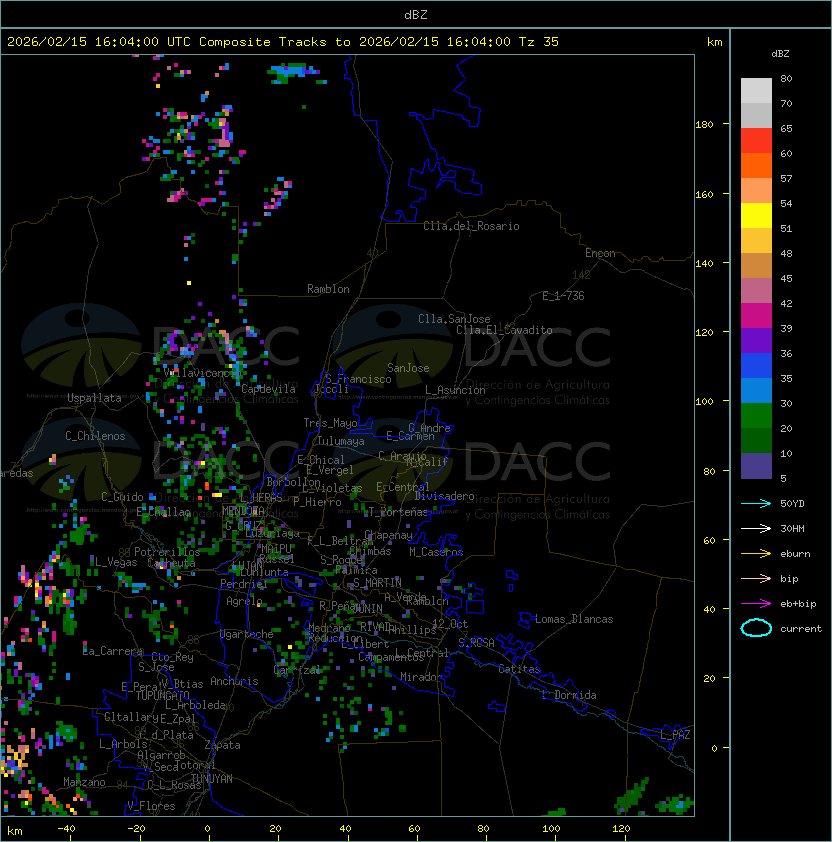The height and width of the screenshot is (842, 832).
Task: Click the magenta eb+bip arrow symbol
Action: 756,604
